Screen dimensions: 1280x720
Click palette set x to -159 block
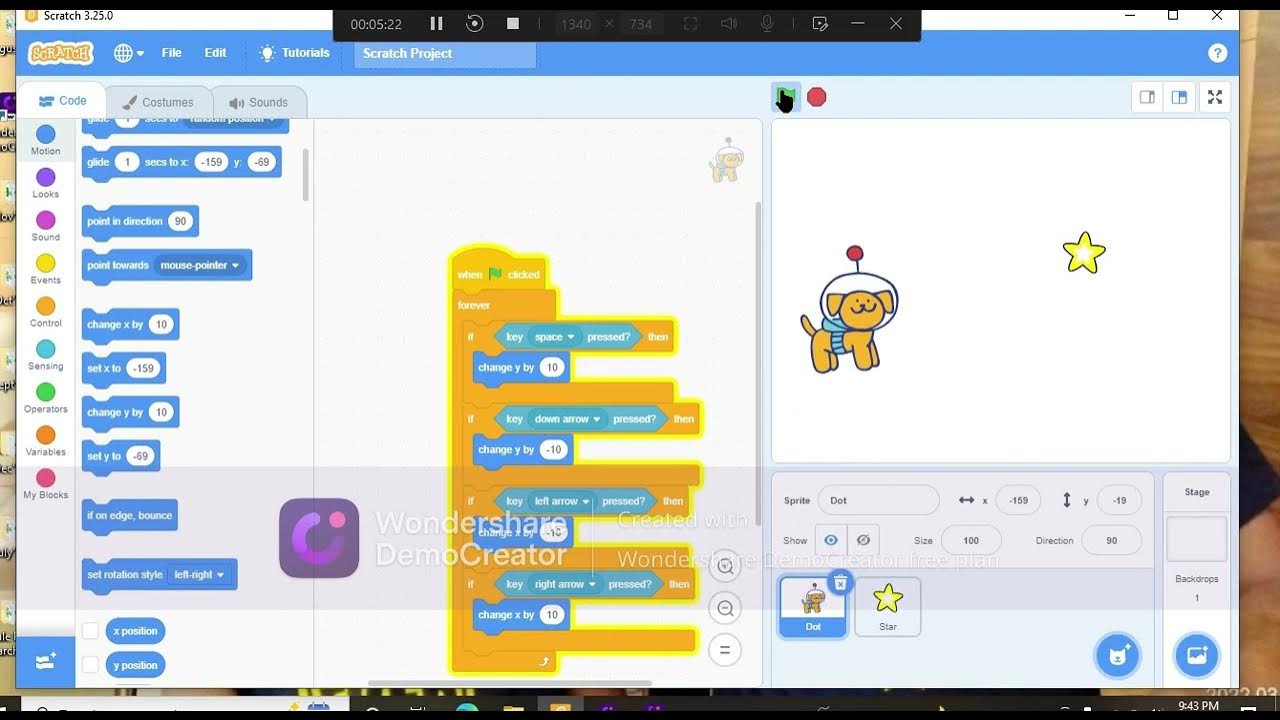[x=123, y=369]
